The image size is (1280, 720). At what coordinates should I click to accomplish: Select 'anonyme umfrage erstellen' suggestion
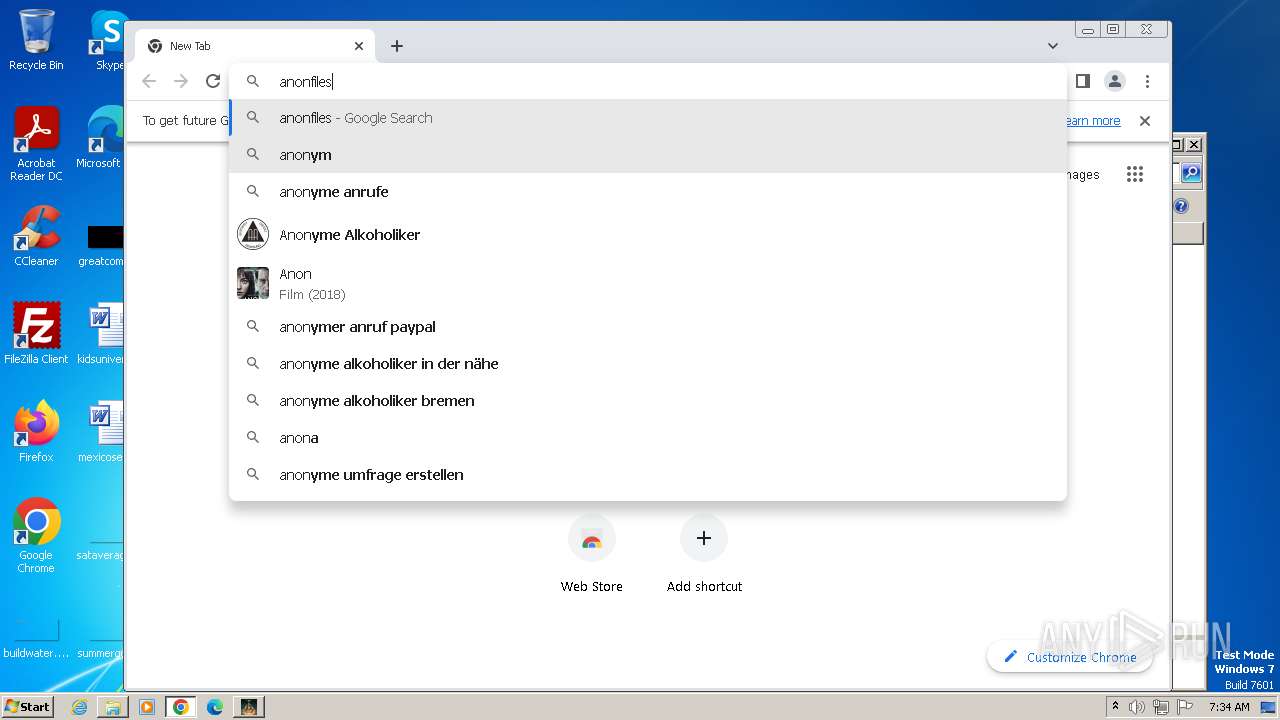(648, 475)
